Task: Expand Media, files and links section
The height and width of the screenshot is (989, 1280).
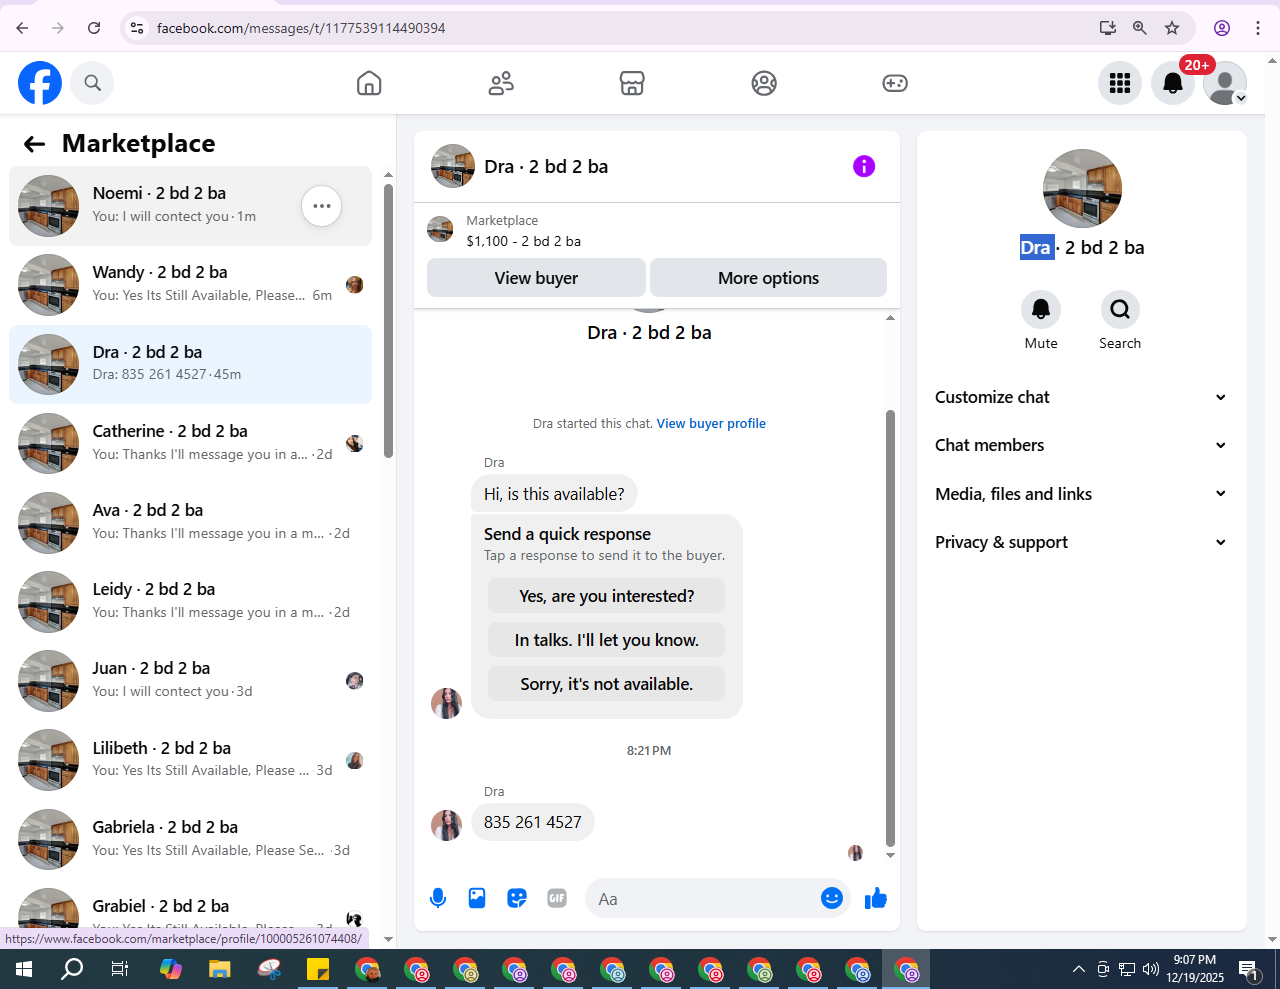Action: tap(1081, 494)
